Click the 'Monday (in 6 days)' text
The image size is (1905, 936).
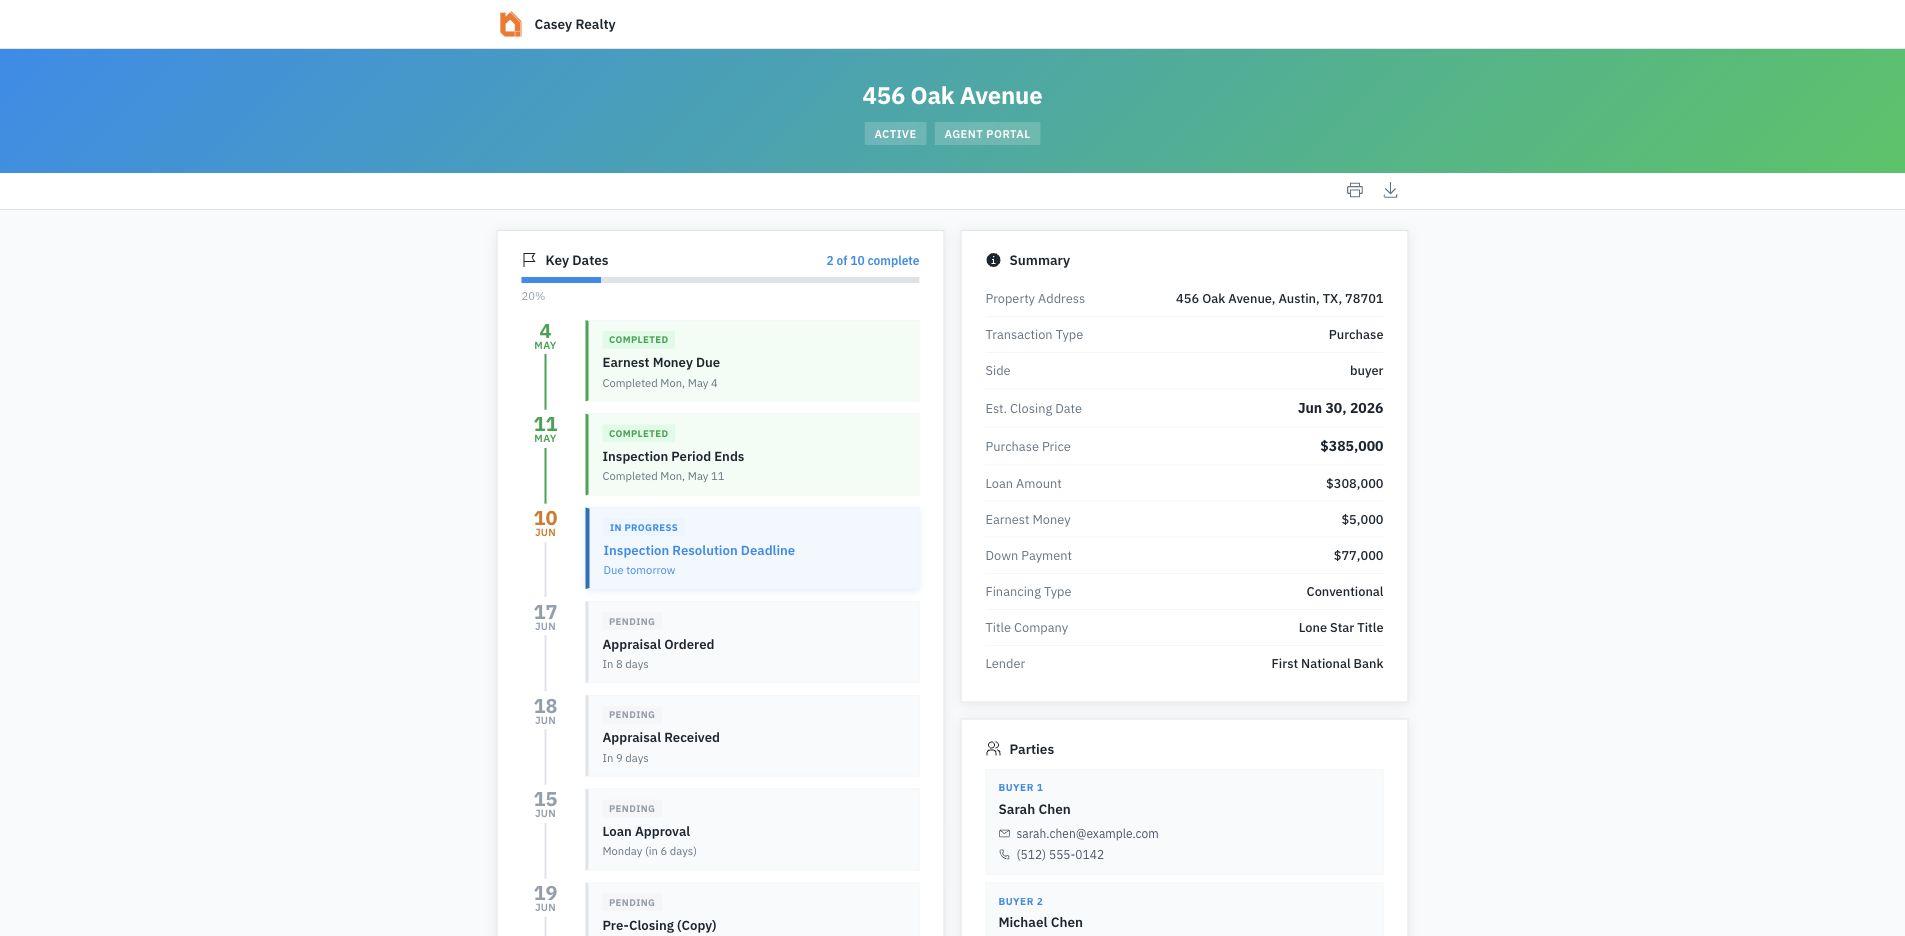(649, 851)
